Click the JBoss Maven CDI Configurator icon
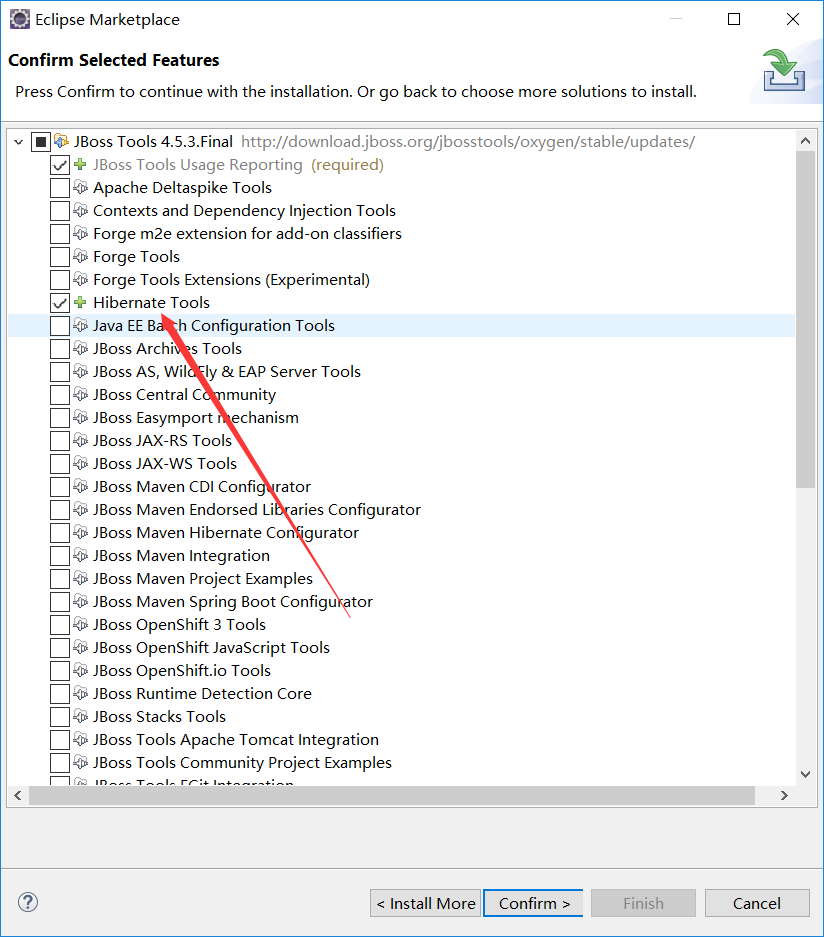Image resolution: width=824 pixels, height=937 pixels. point(81,486)
